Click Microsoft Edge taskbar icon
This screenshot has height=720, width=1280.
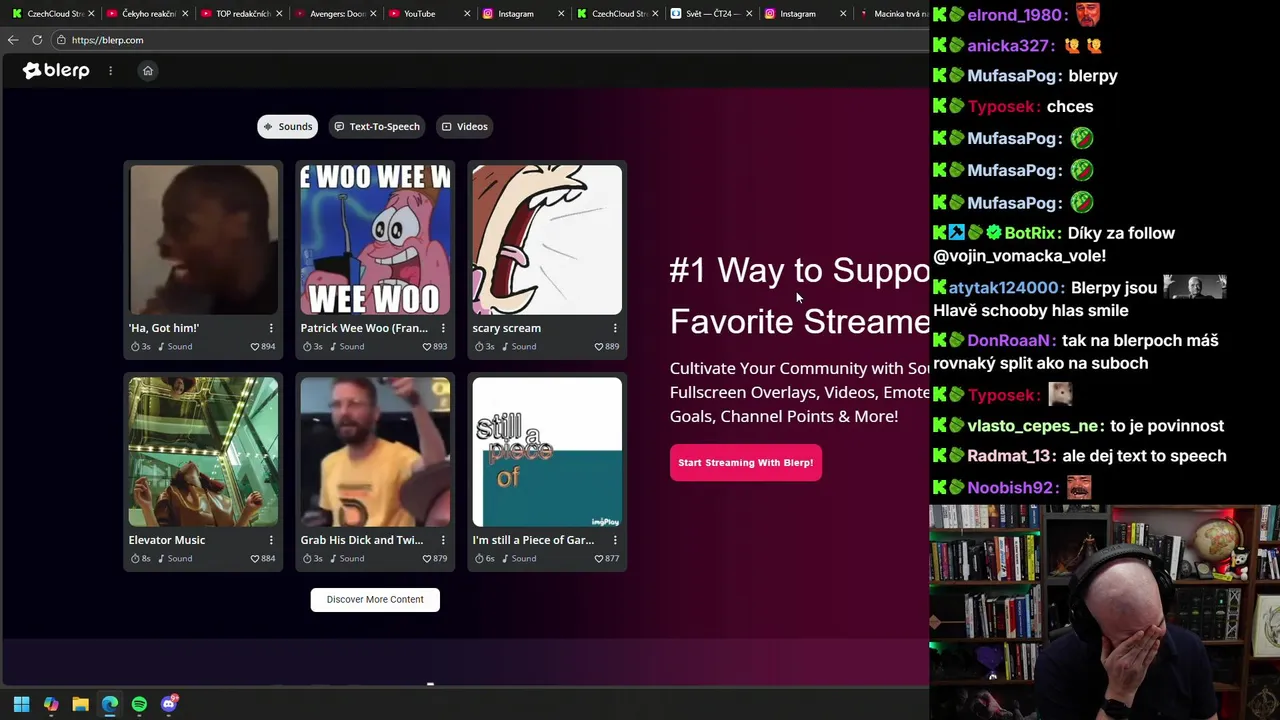110,704
